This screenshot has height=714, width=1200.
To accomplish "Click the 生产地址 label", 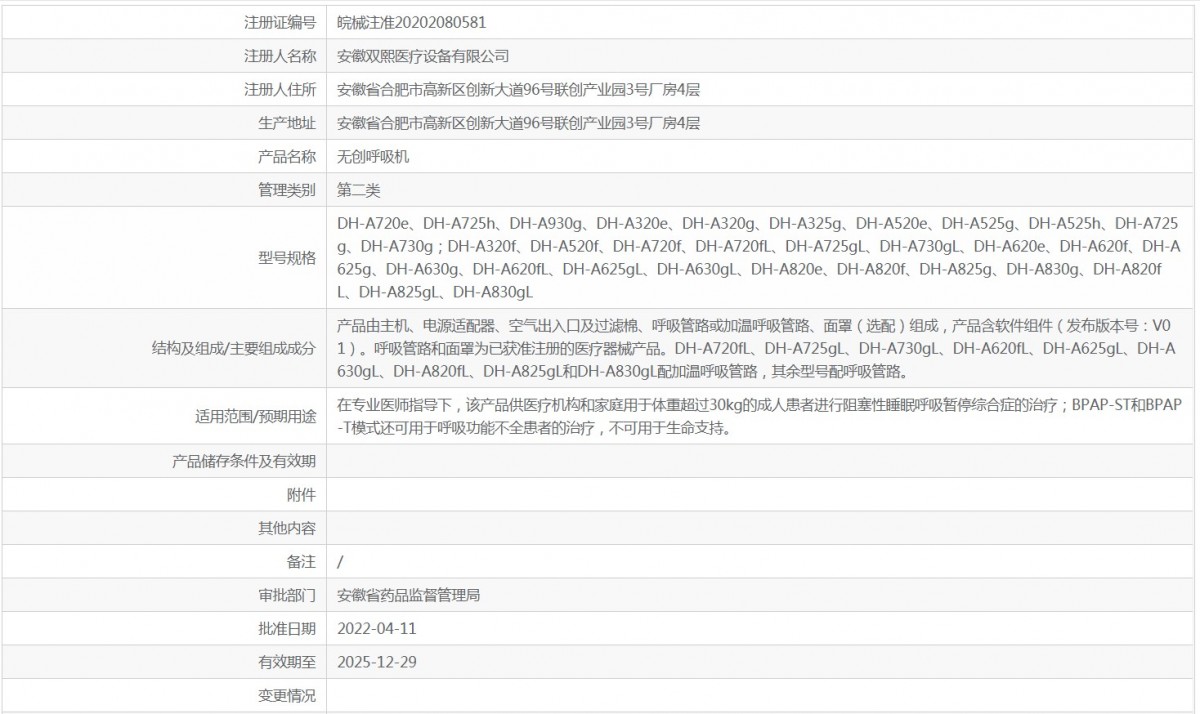I will [x=287, y=123].
